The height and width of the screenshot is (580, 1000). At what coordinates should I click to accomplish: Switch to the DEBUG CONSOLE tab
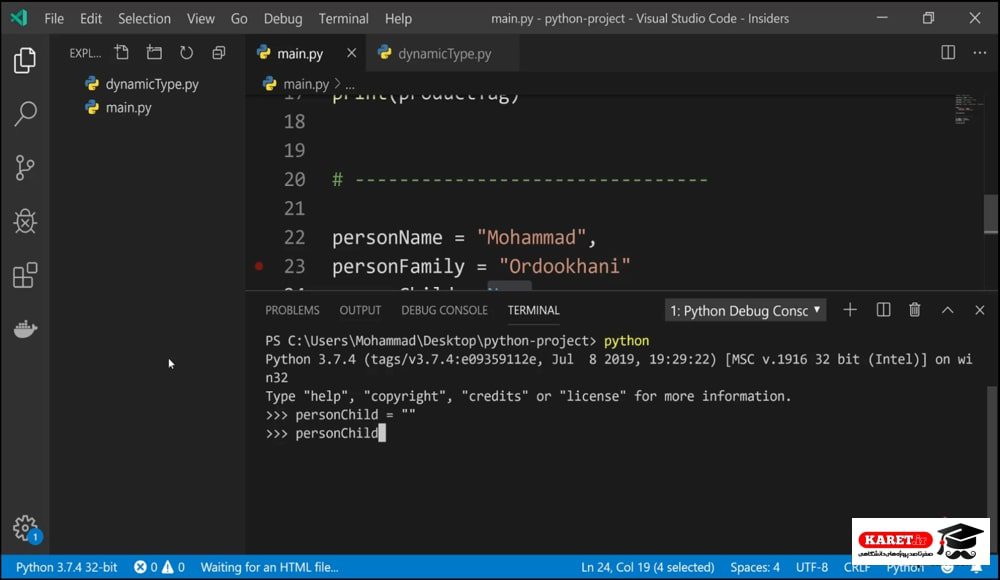coord(445,310)
